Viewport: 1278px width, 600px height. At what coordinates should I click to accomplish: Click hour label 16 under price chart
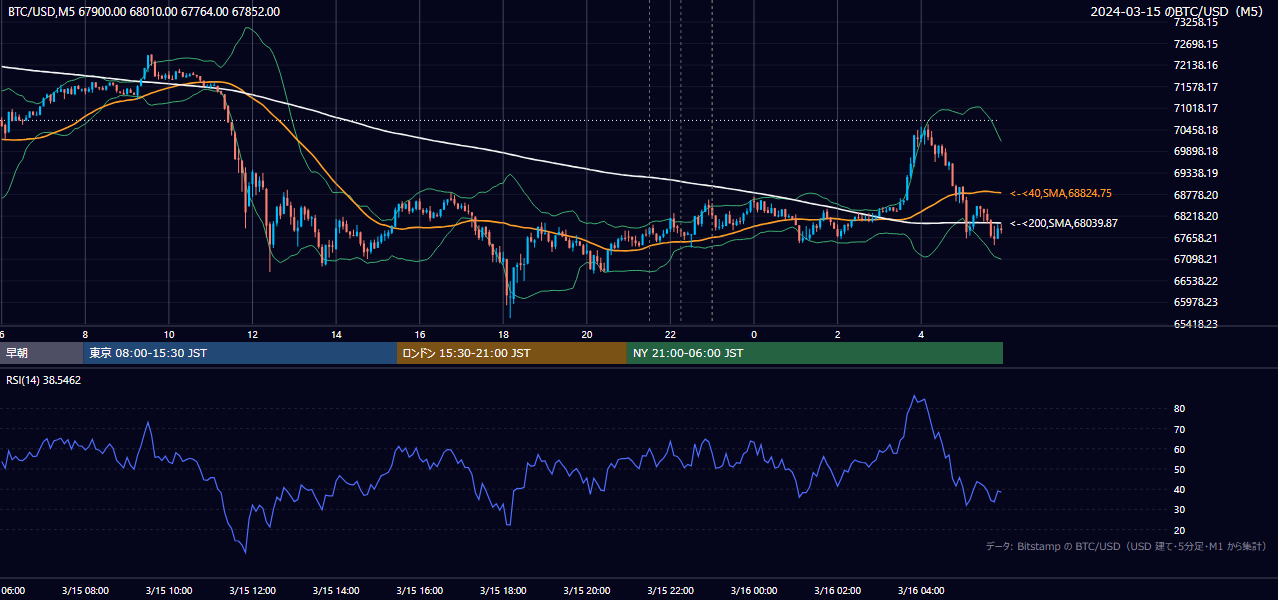pos(419,335)
